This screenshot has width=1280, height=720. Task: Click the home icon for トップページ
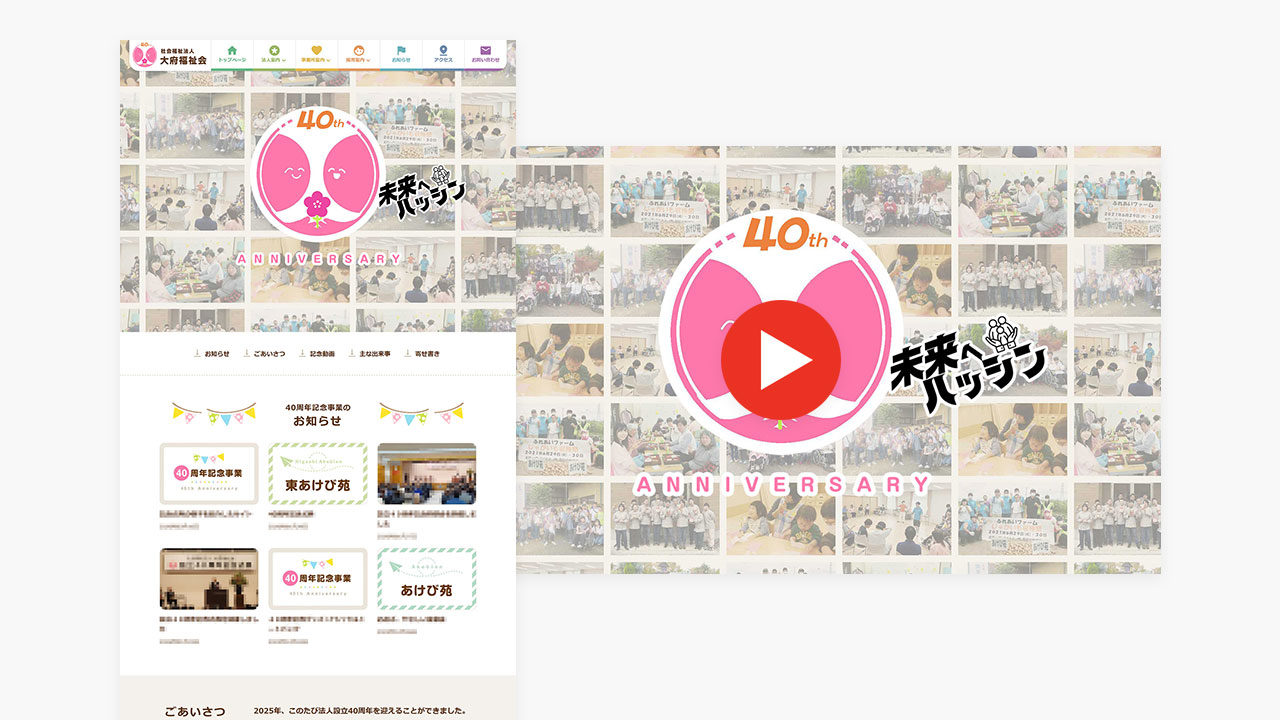(x=232, y=49)
